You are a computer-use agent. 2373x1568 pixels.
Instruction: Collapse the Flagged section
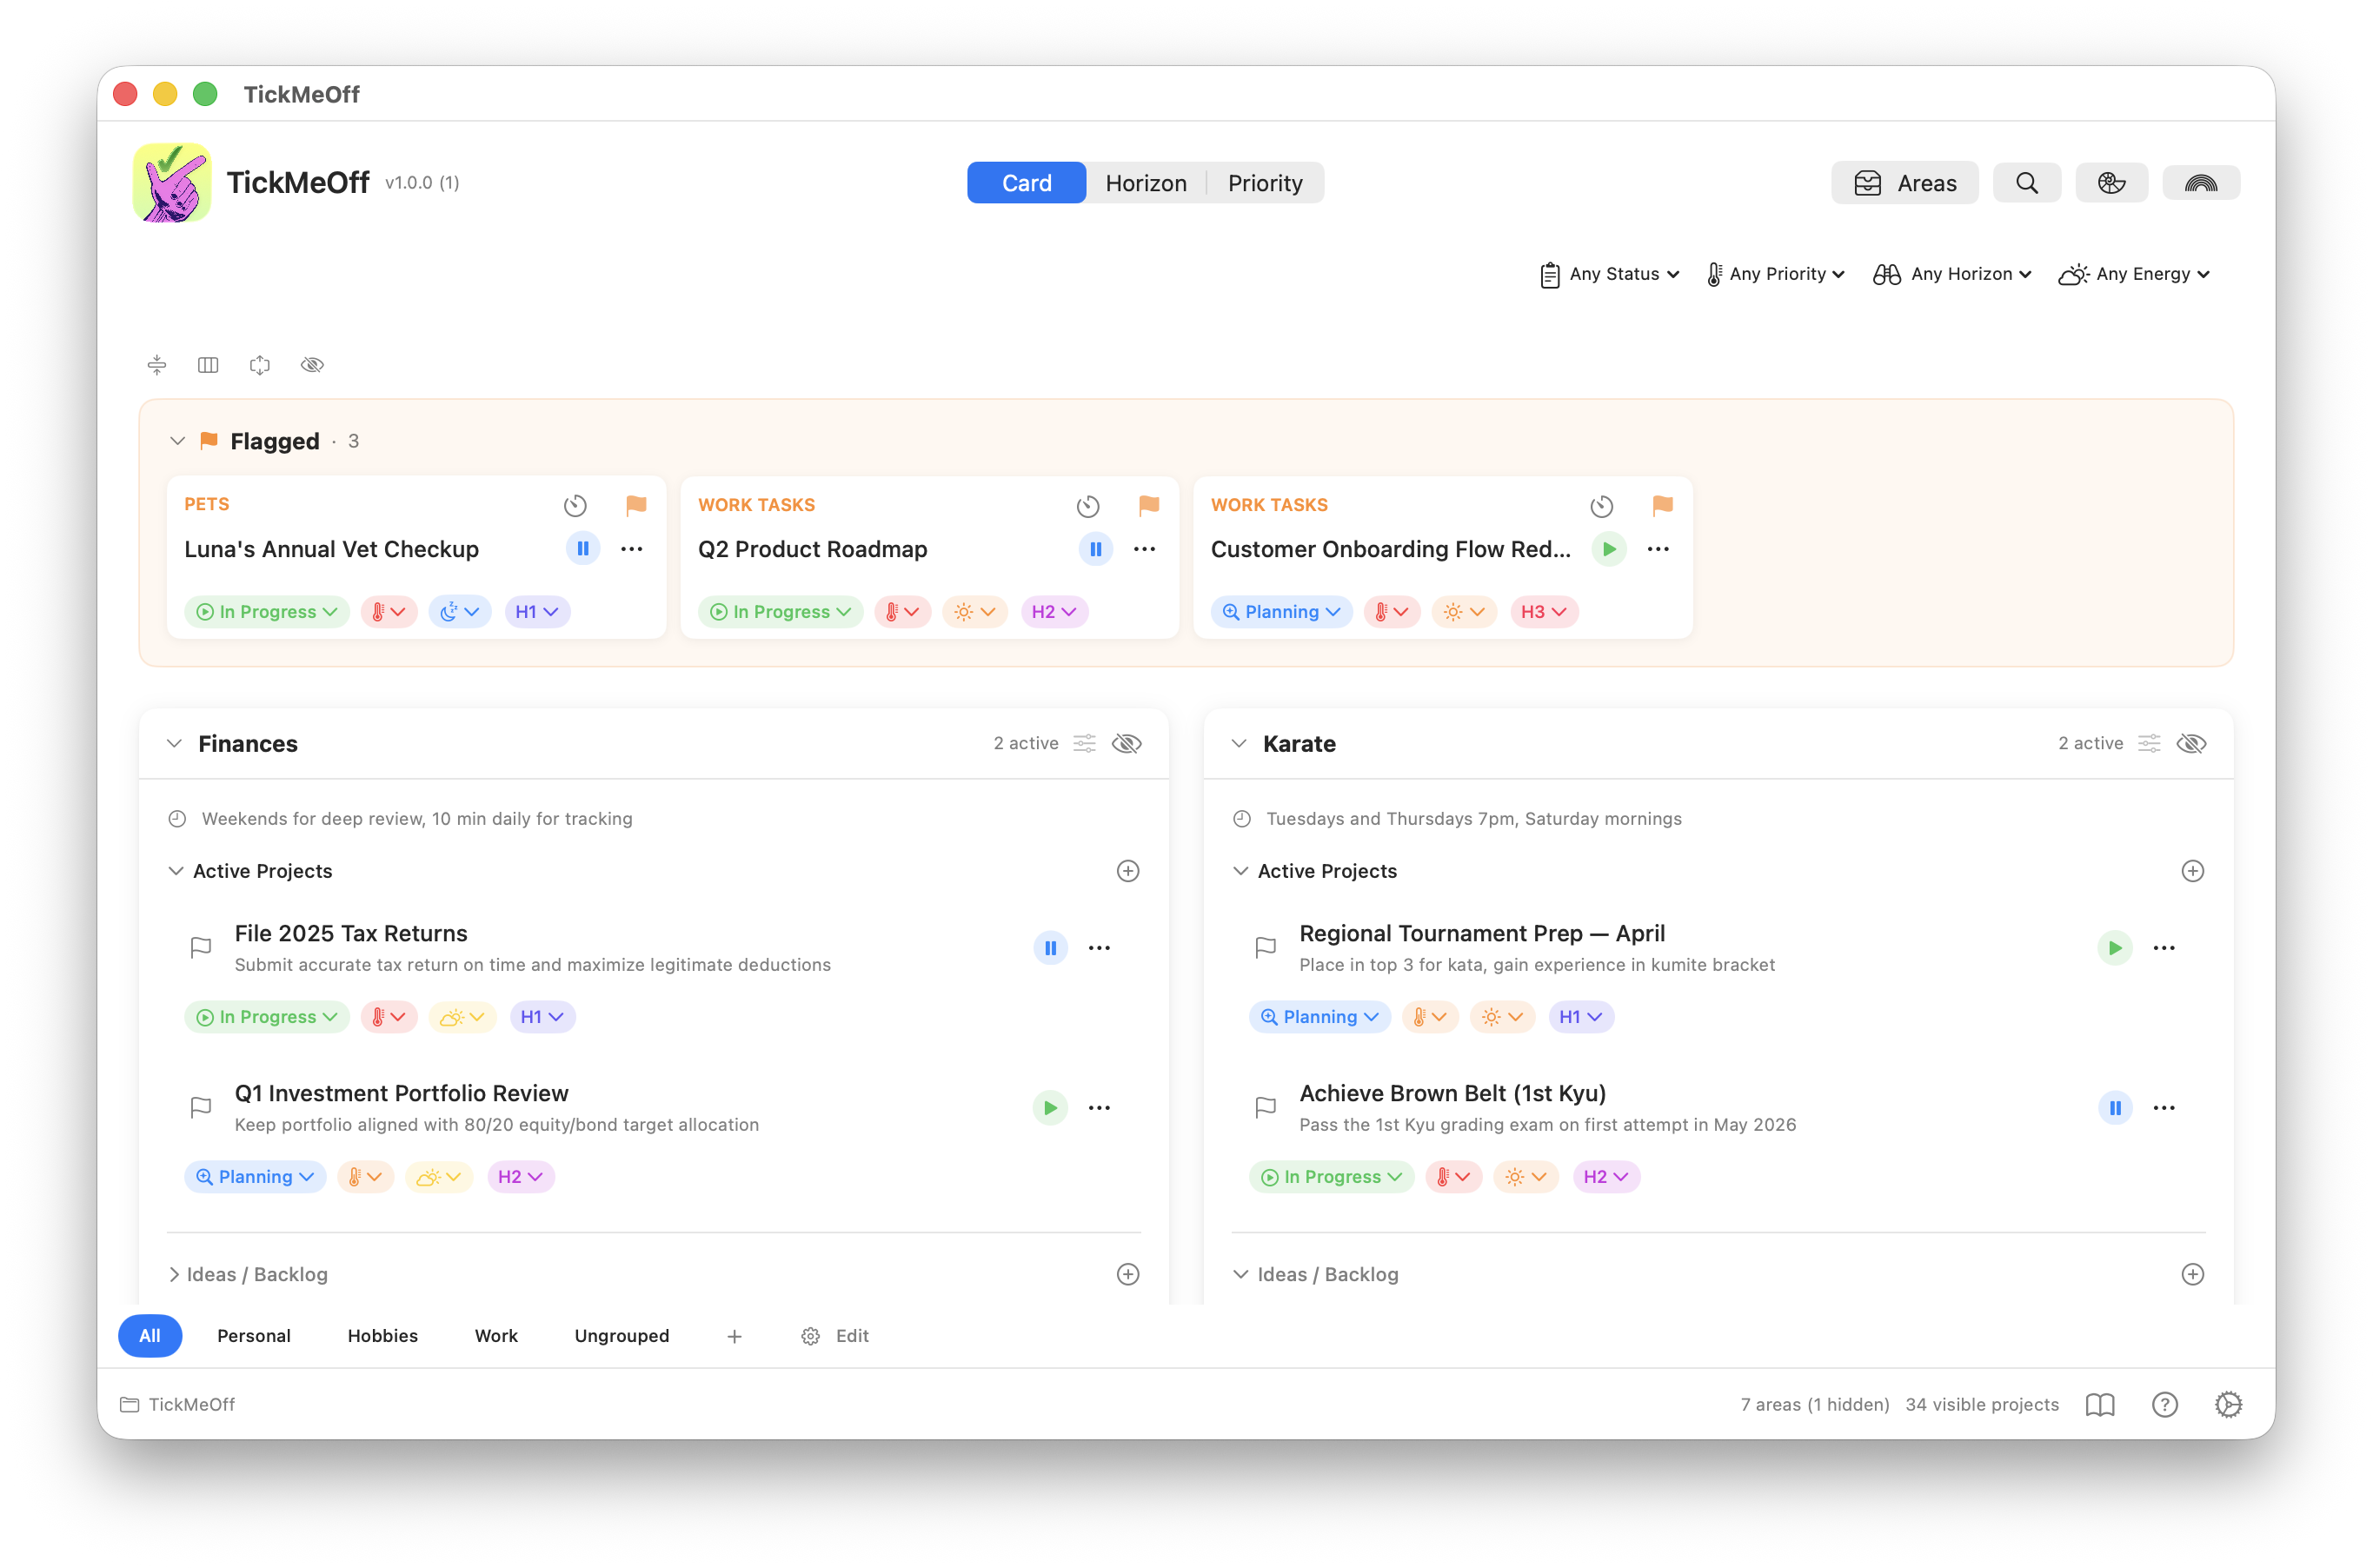tap(178, 441)
